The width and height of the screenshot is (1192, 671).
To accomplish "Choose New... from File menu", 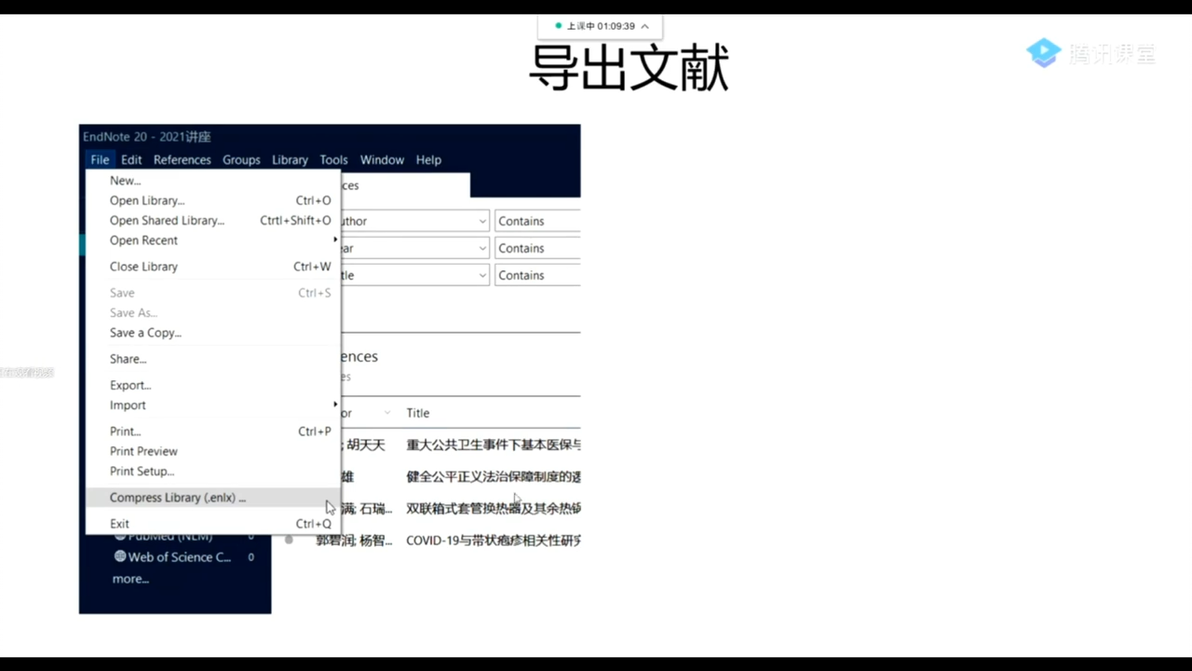I will (213, 180).
